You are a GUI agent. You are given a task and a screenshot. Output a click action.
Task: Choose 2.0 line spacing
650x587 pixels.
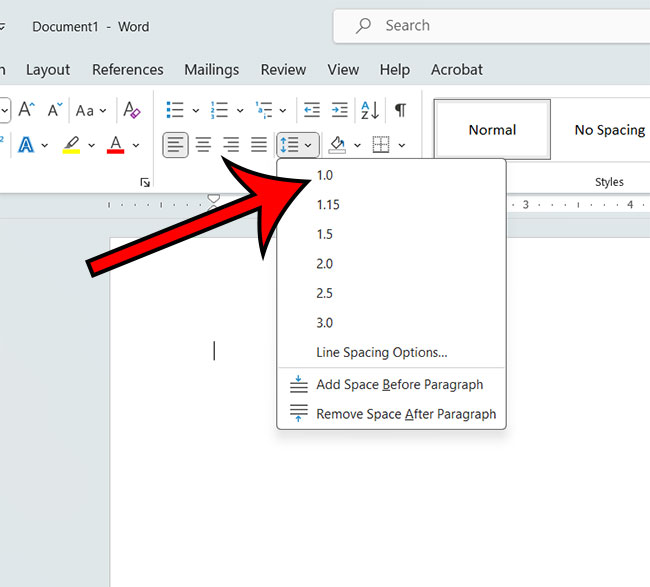tap(391, 264)
